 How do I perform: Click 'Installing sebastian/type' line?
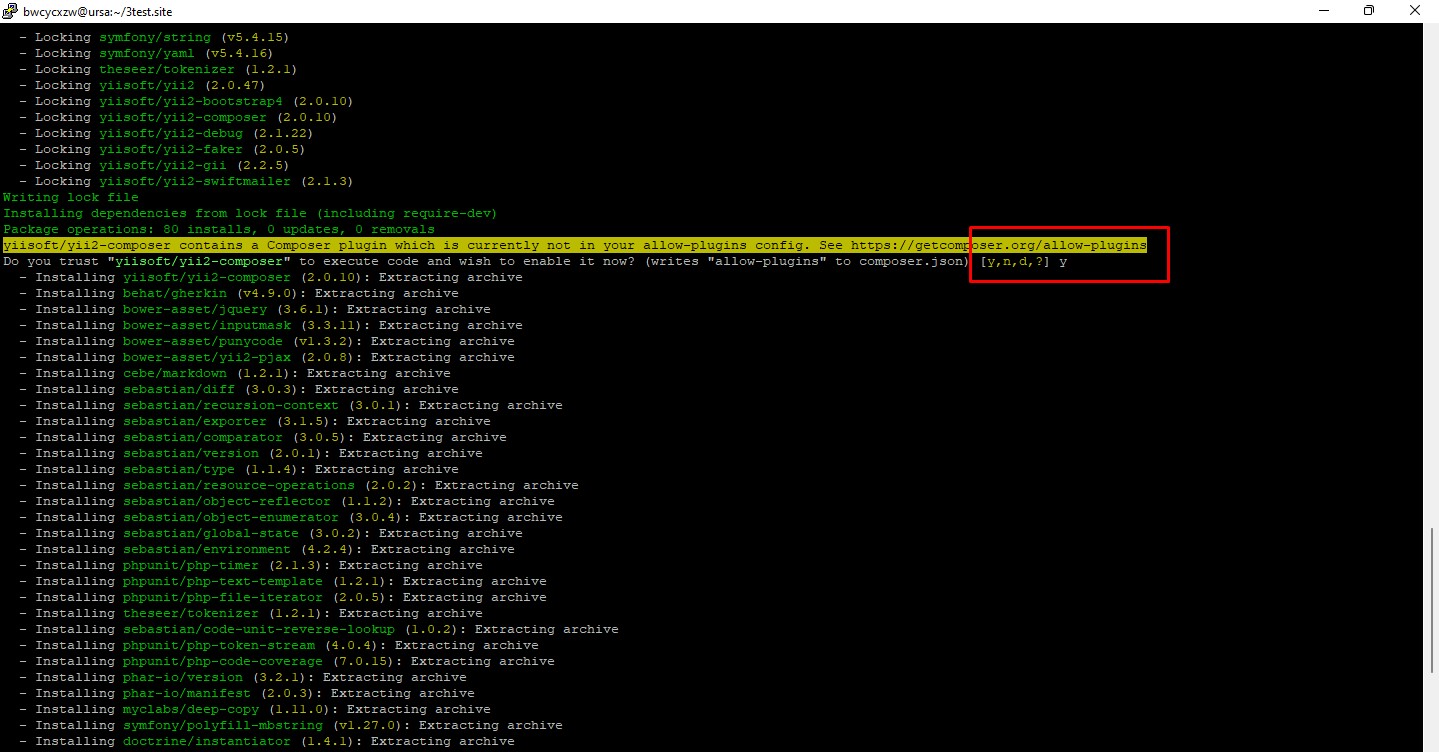click(238, 469)
